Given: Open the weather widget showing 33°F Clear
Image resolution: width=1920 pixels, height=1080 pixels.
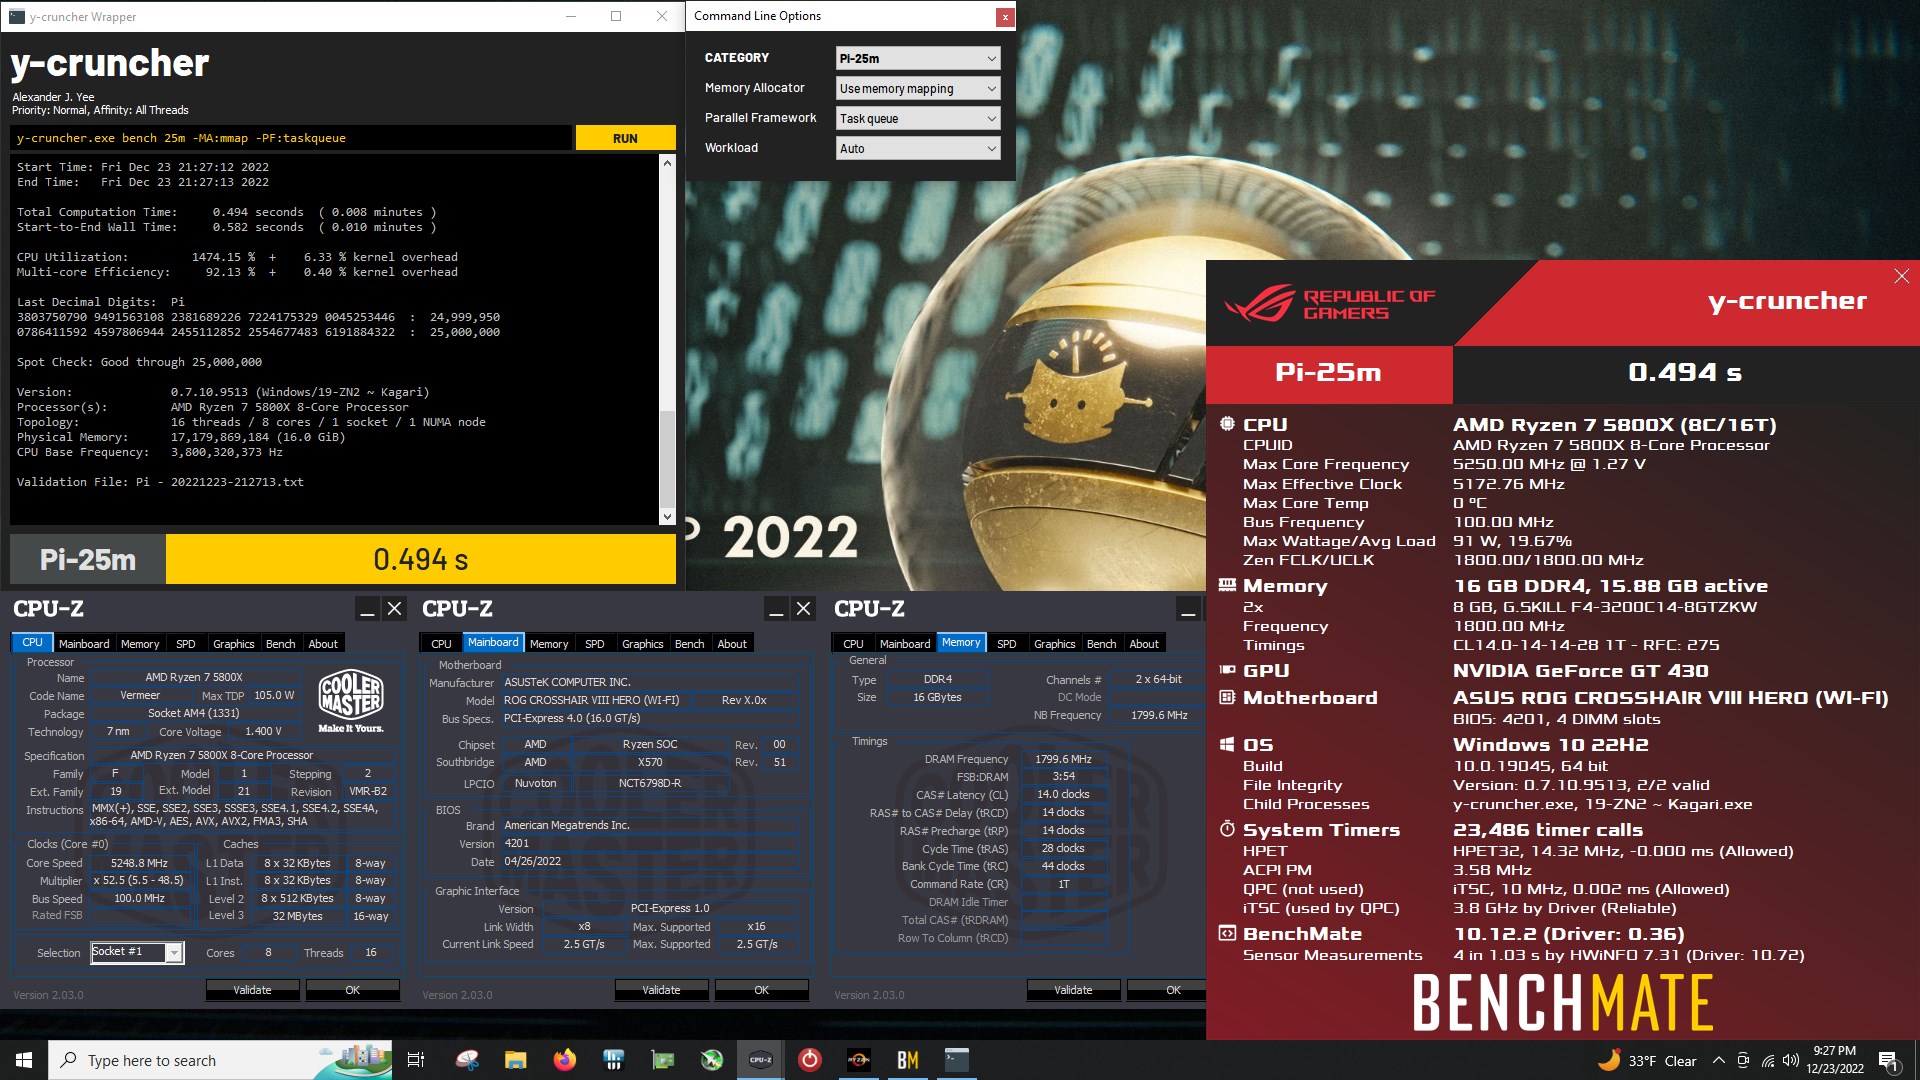Looking at the screenshot, I should tap(1647, 1060).
